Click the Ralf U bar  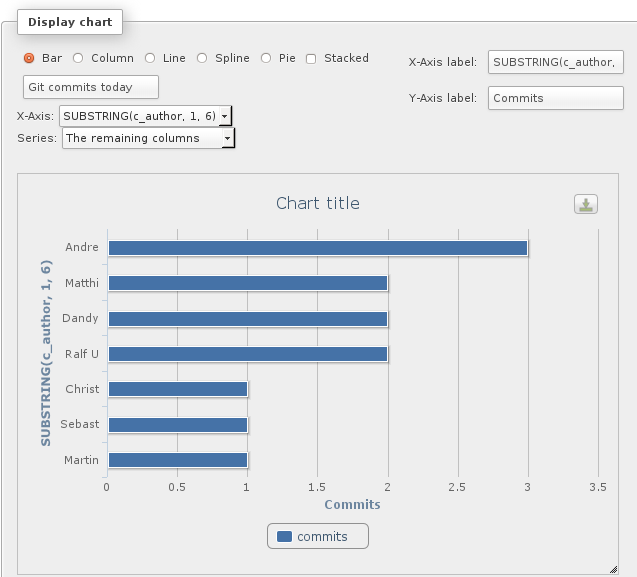click(248, 354)
